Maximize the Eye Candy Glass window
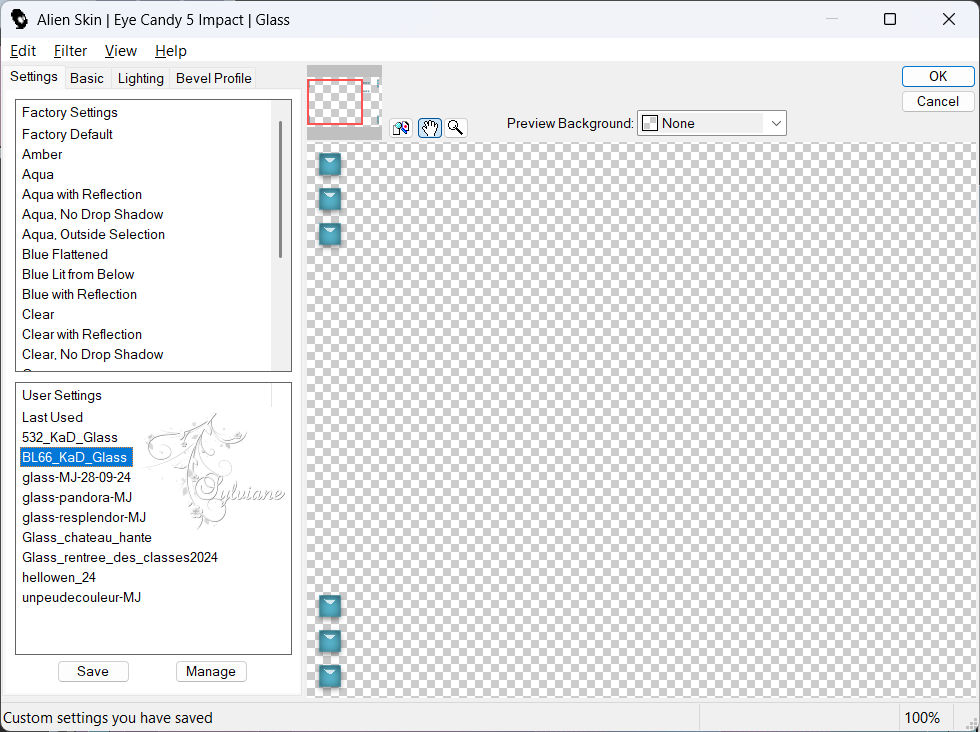This screenshot has height=732, width=980. 890,19
